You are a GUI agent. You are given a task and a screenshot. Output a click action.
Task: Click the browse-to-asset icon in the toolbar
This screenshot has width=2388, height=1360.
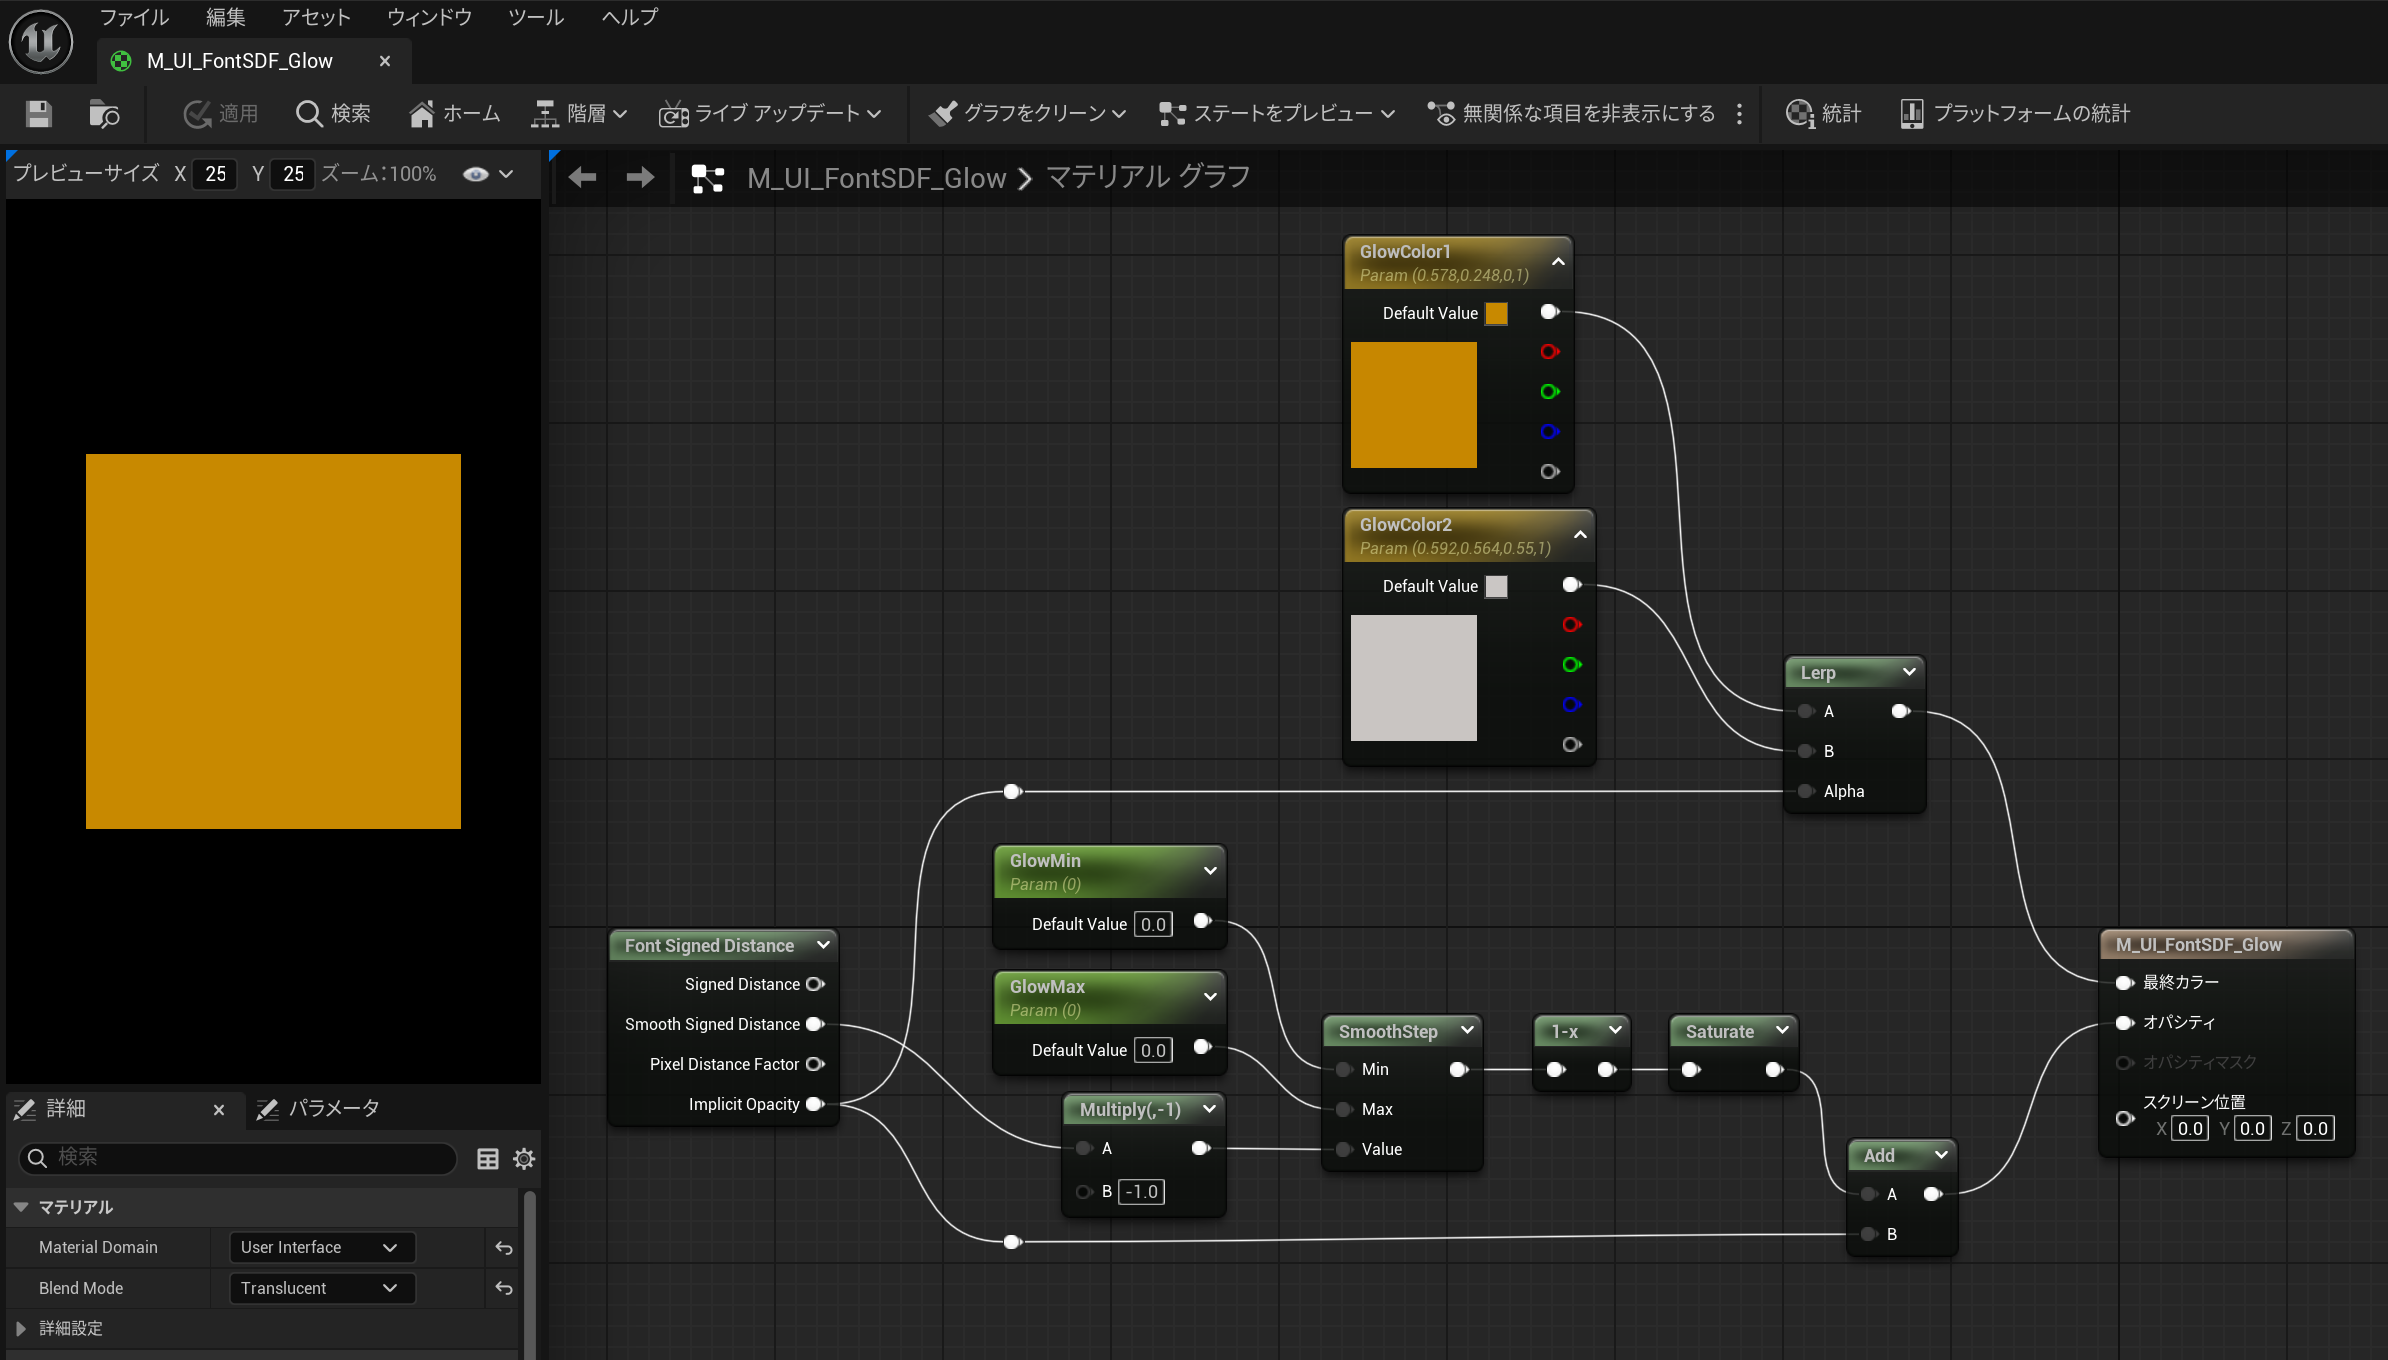pos(104,114)
